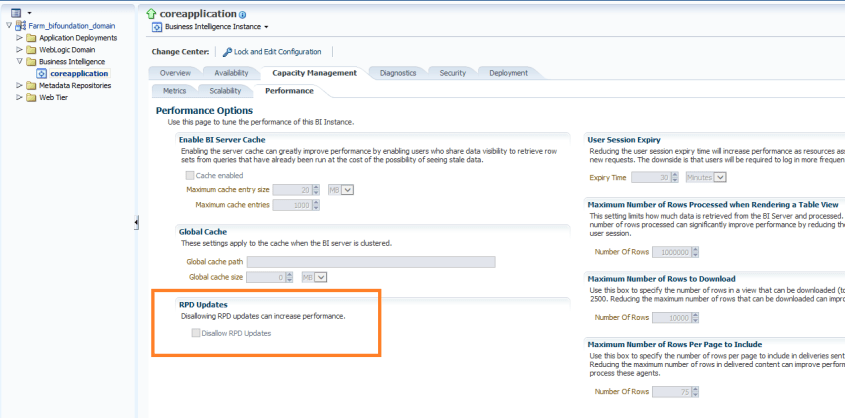Click the collapse navigation pane splitter arrow
This screenshot has width=845, height=418.
coord(136,222)
